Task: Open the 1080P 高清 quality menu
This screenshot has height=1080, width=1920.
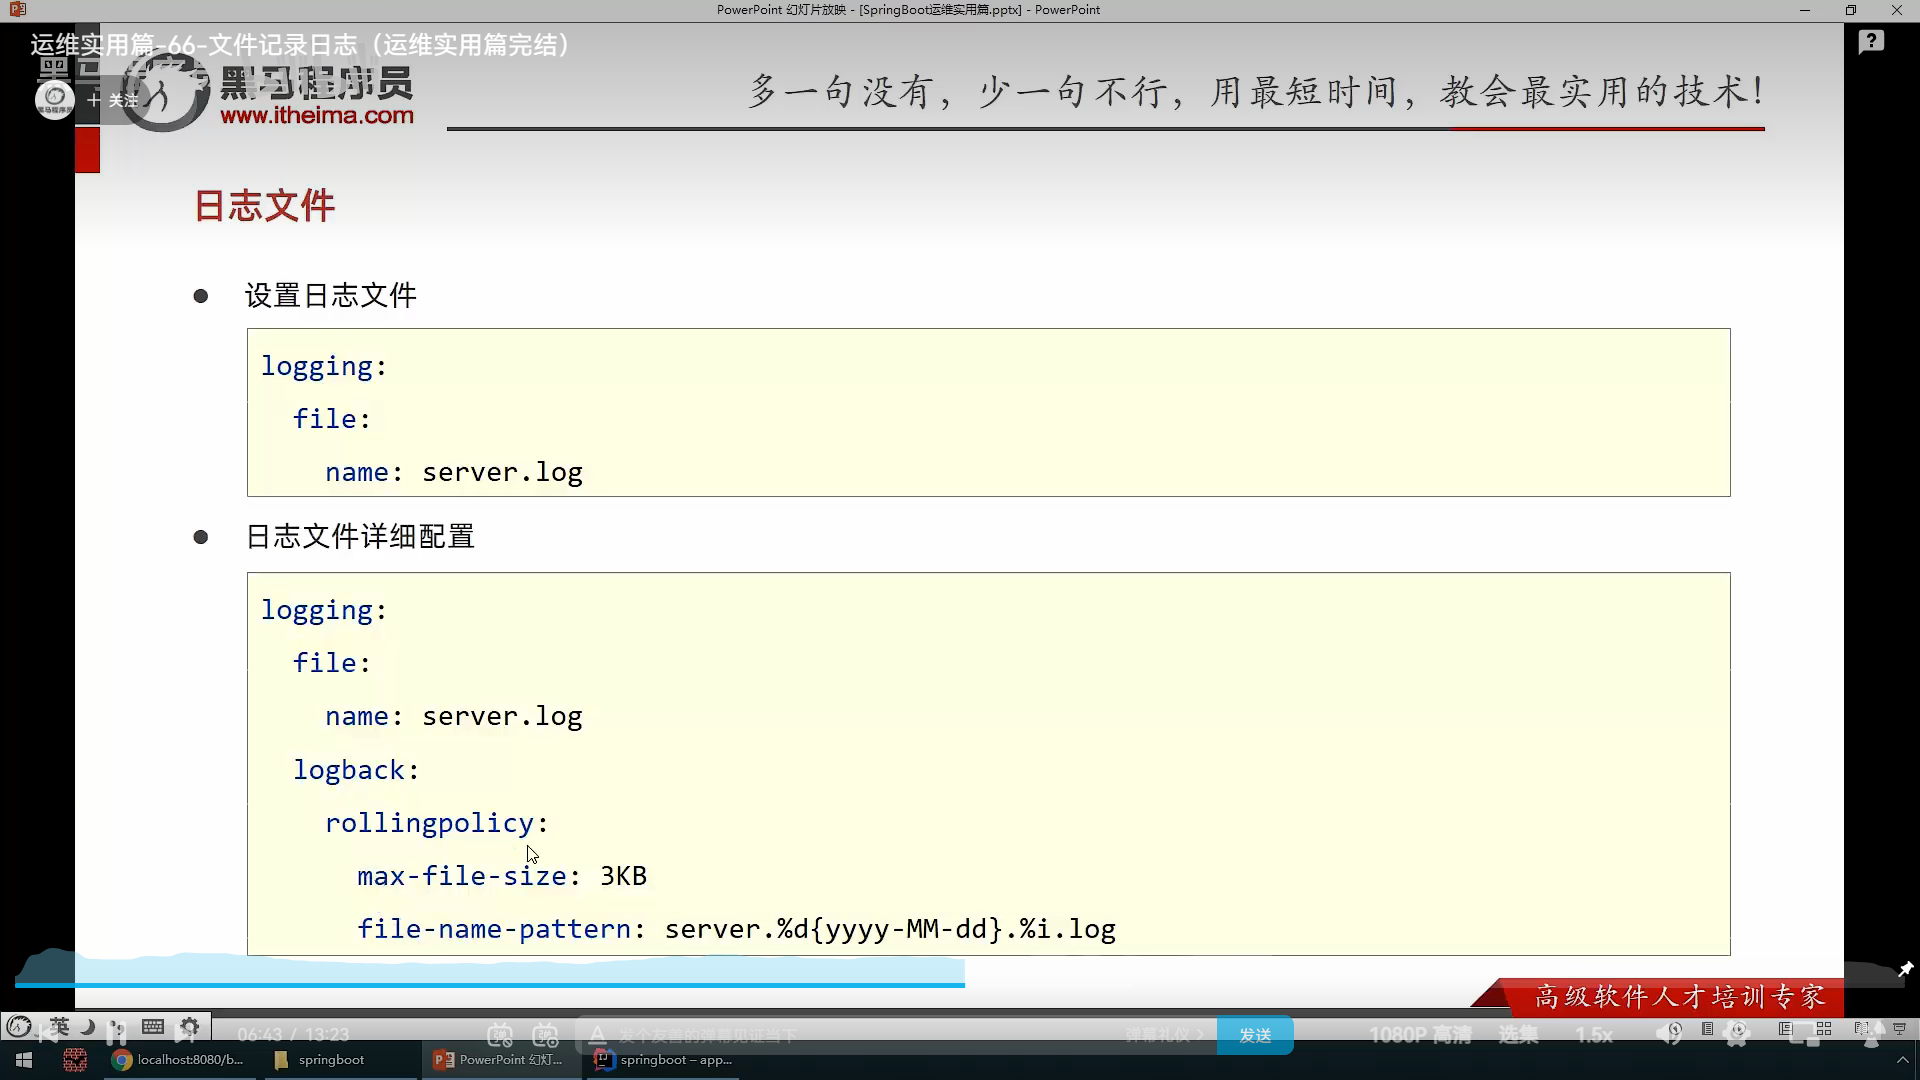Action: (1419, 1035)
